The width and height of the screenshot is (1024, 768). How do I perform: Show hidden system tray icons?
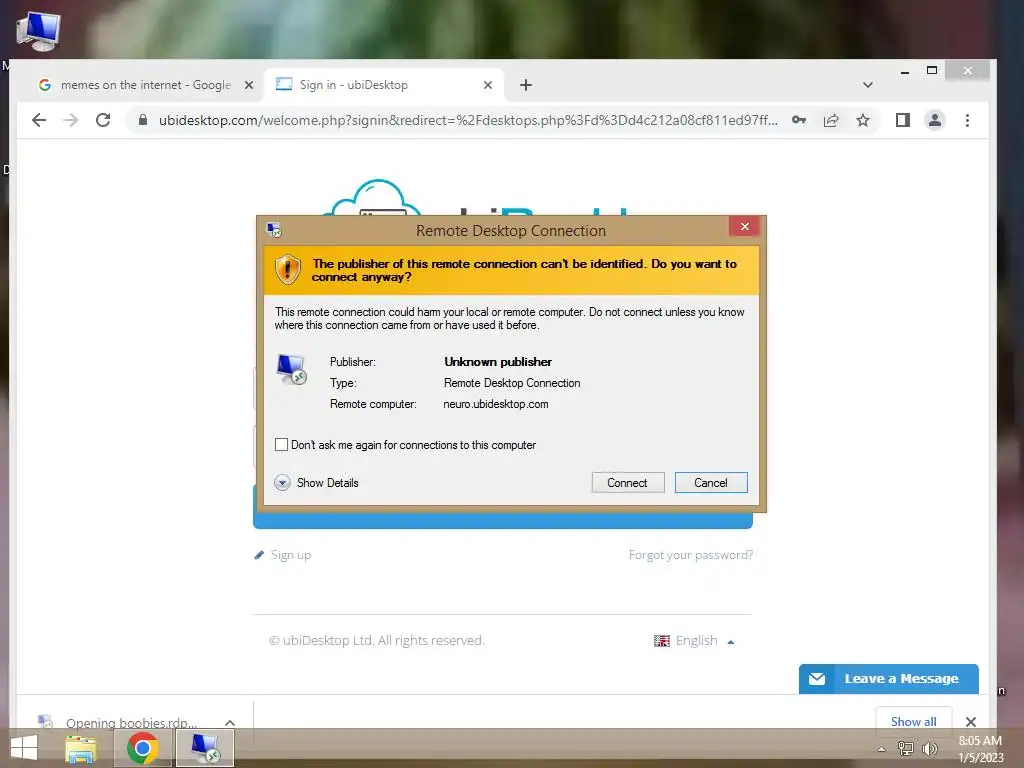click(881, 749)
